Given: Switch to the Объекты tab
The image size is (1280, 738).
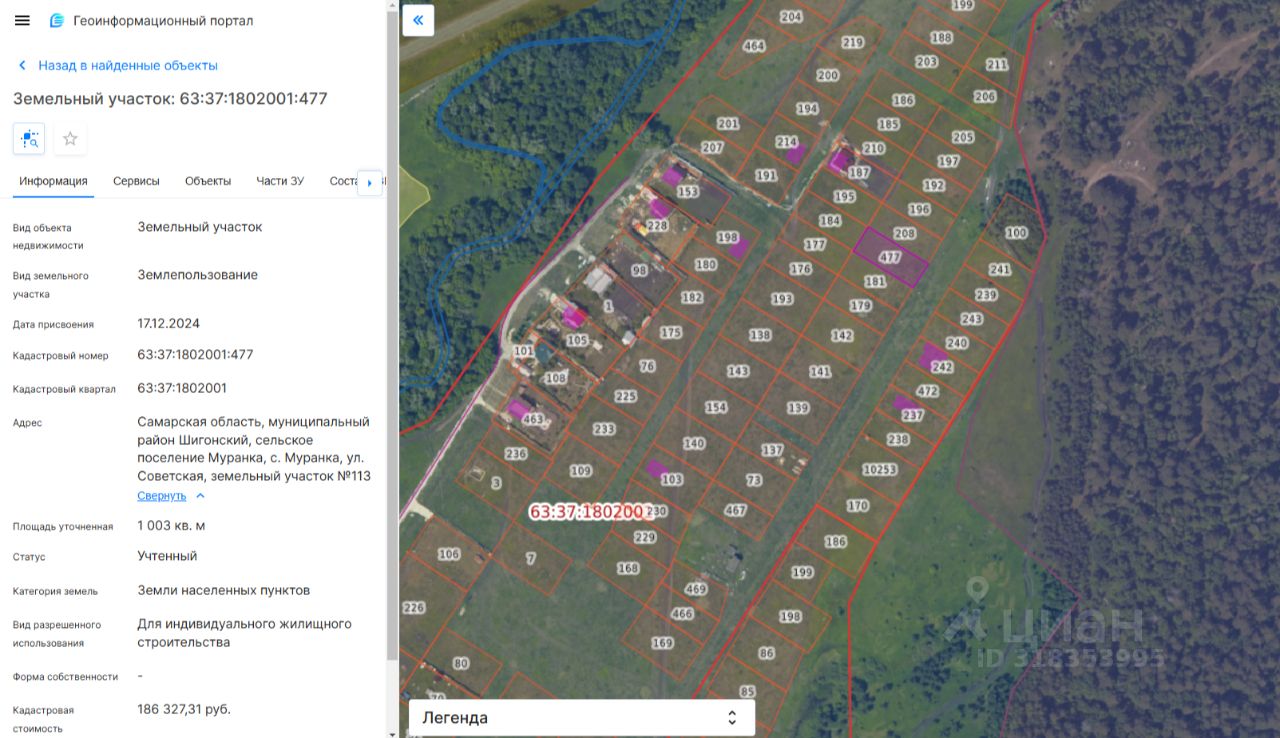Looking at the screenshot, I should (208, 181).
